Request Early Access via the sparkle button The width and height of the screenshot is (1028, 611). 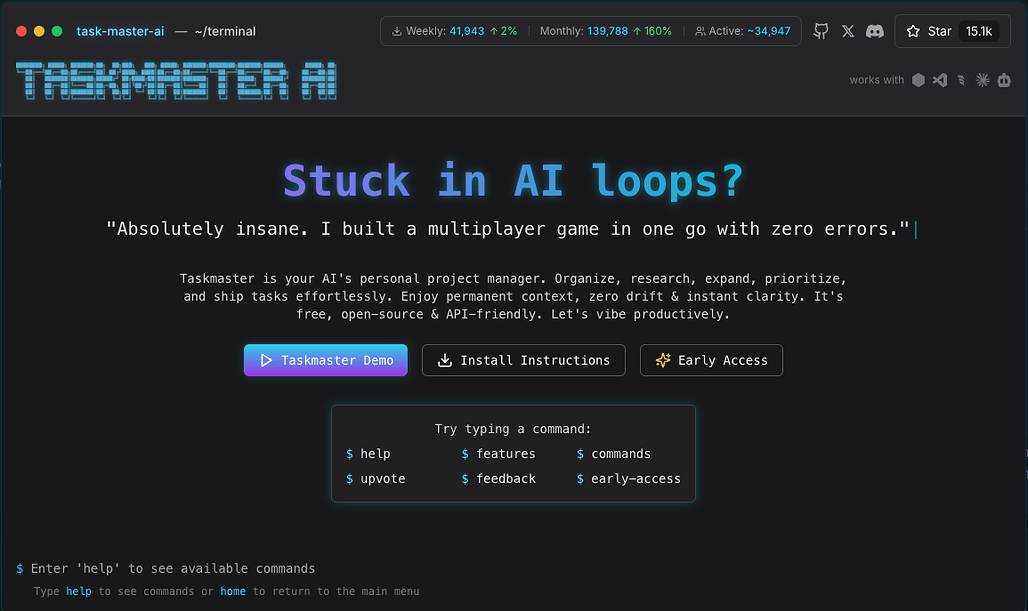coord(711,360)
